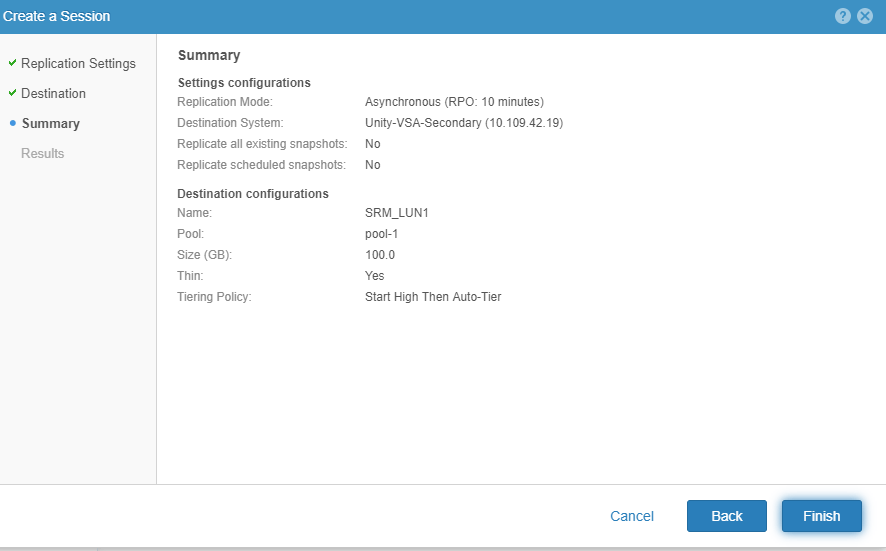The height and width of the screenshot is (551, 886).
Task: Go Back to previous step
Action: click(x=726, y=516)
